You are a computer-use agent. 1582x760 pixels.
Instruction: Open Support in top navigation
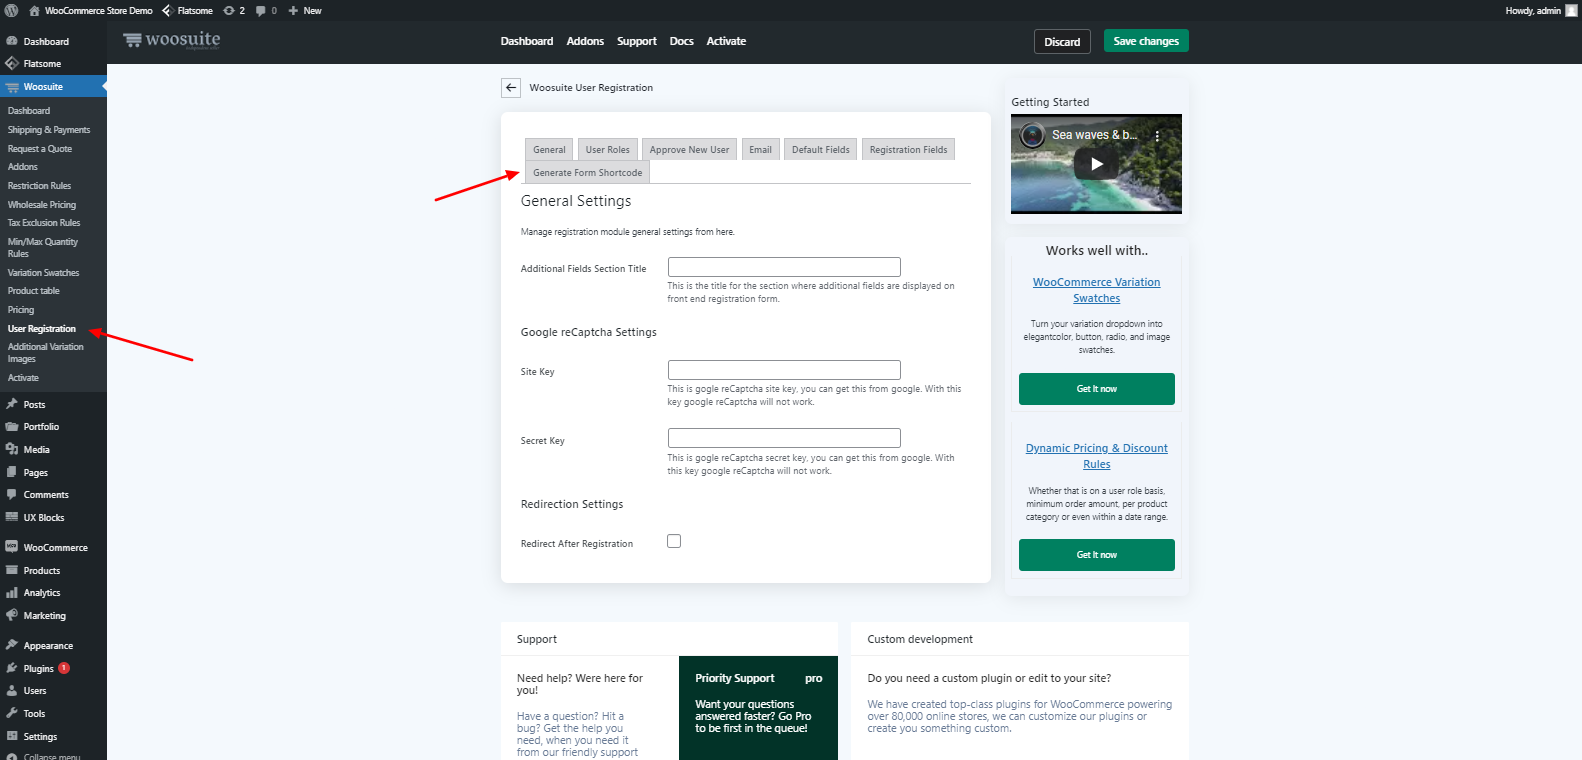pyautogui.click(x=637, y=41)
